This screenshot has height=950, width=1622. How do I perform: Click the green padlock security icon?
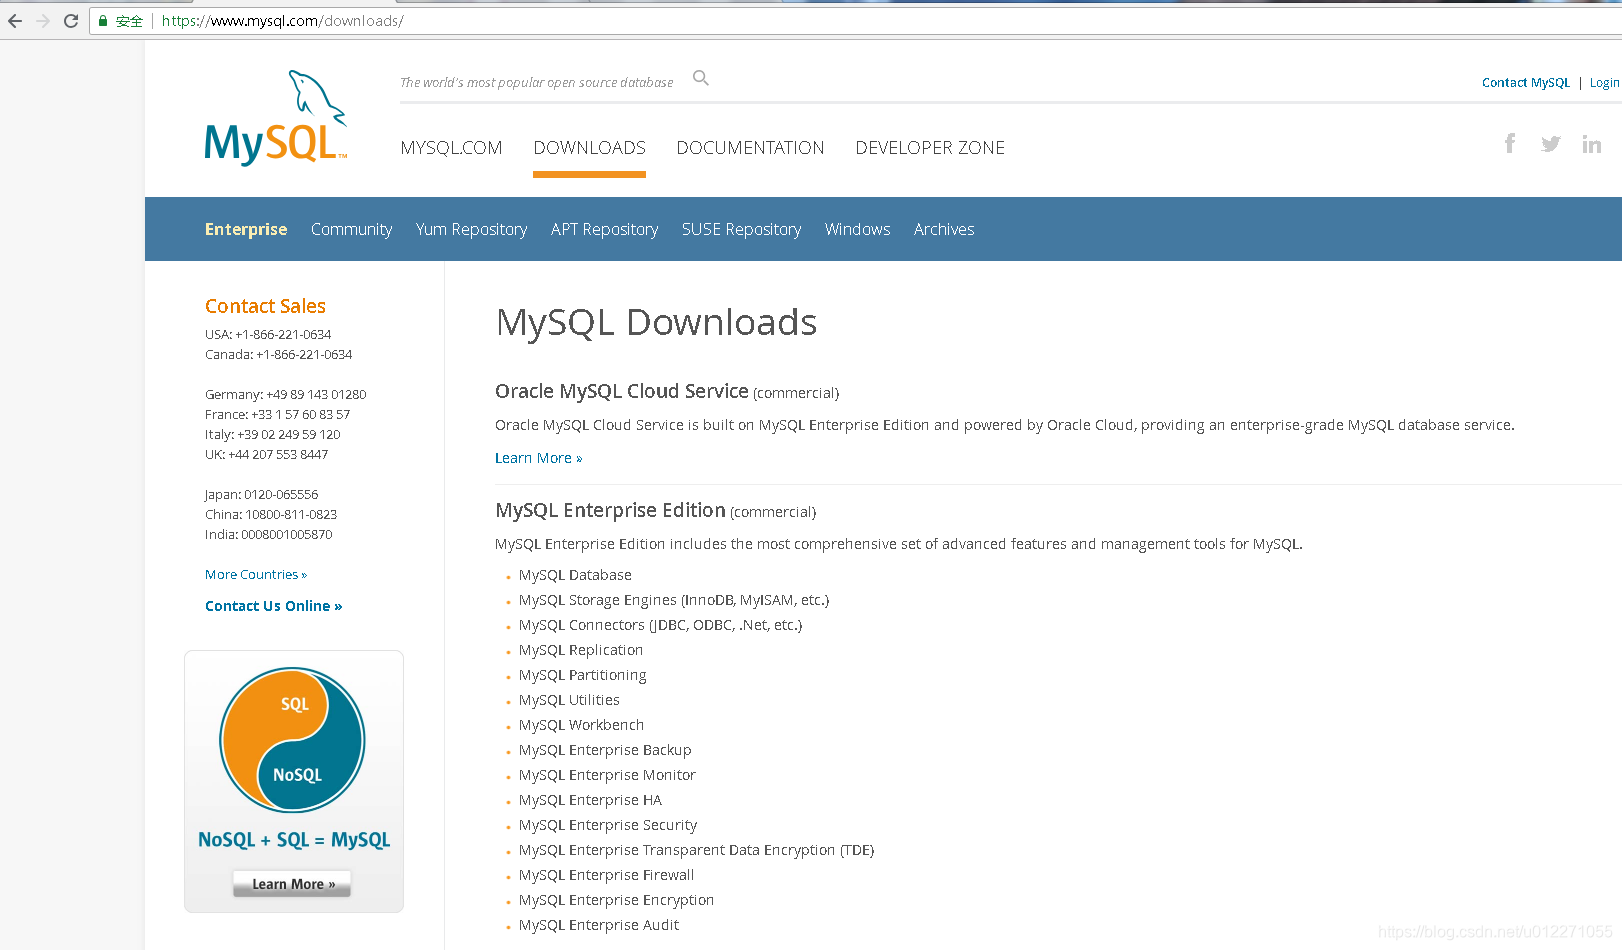(103, 21)
